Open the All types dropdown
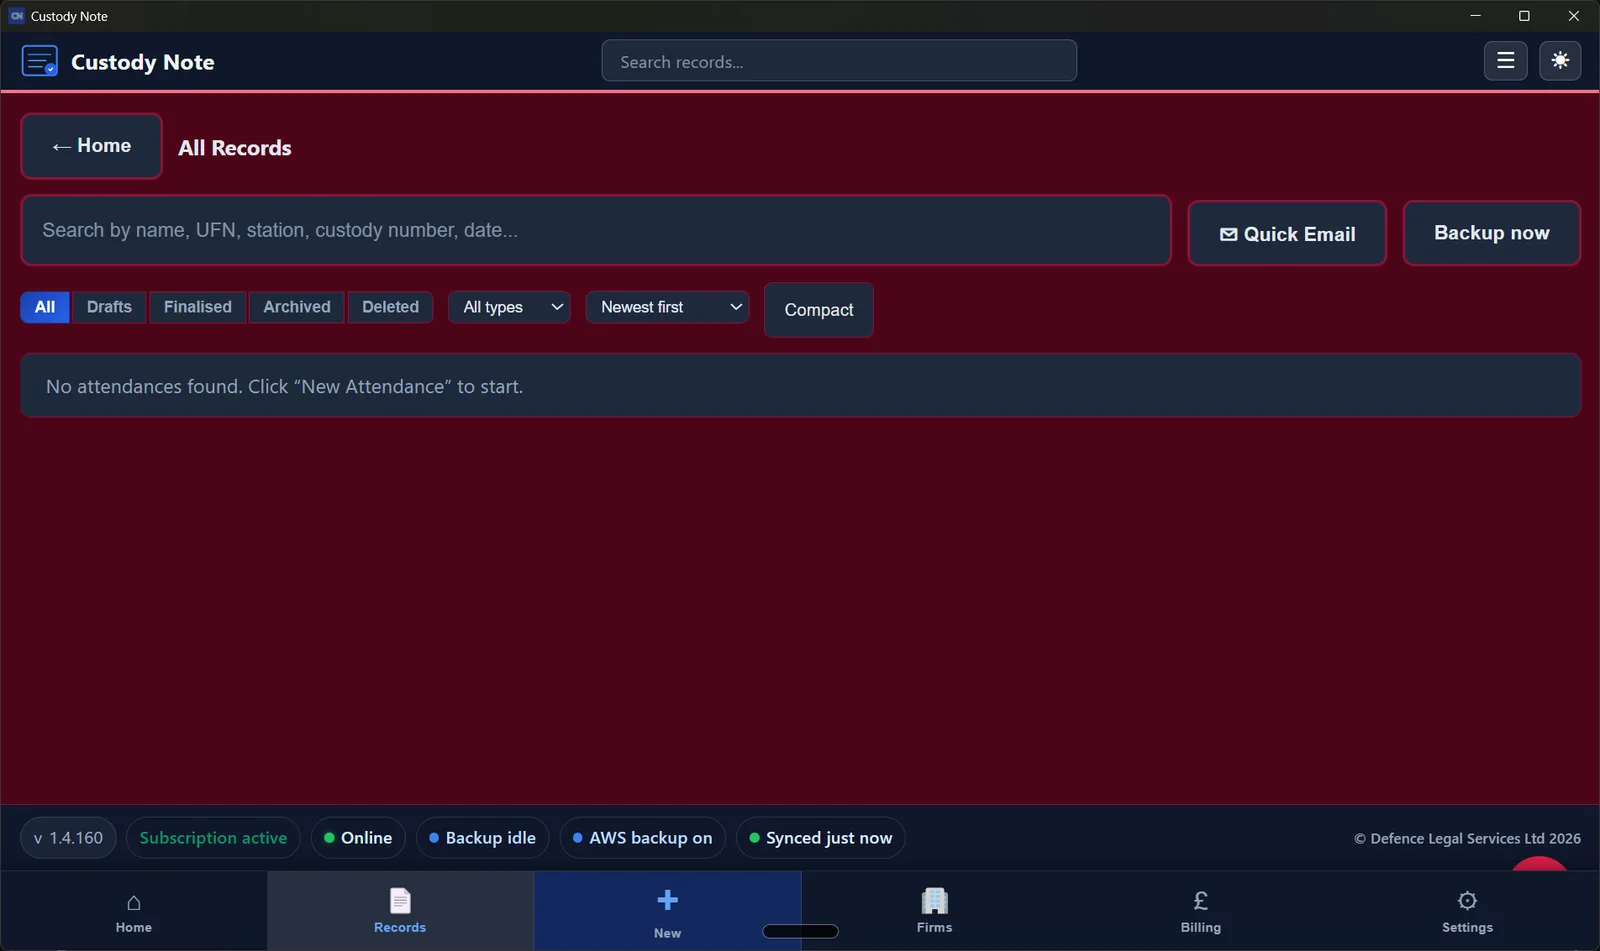 [x=509, y=307]
